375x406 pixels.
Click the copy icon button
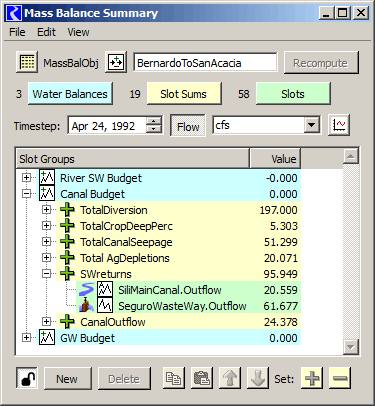click(174, 379)
